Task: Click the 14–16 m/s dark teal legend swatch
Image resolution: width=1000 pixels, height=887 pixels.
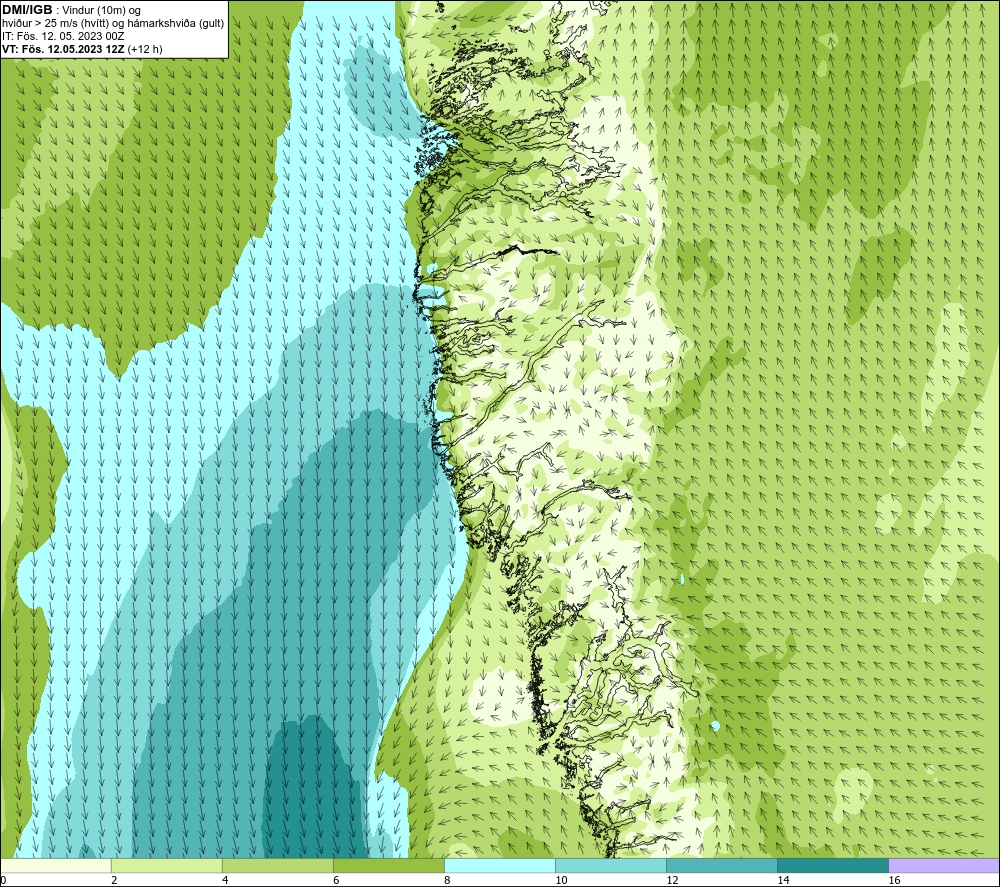Action: [833, 865]
